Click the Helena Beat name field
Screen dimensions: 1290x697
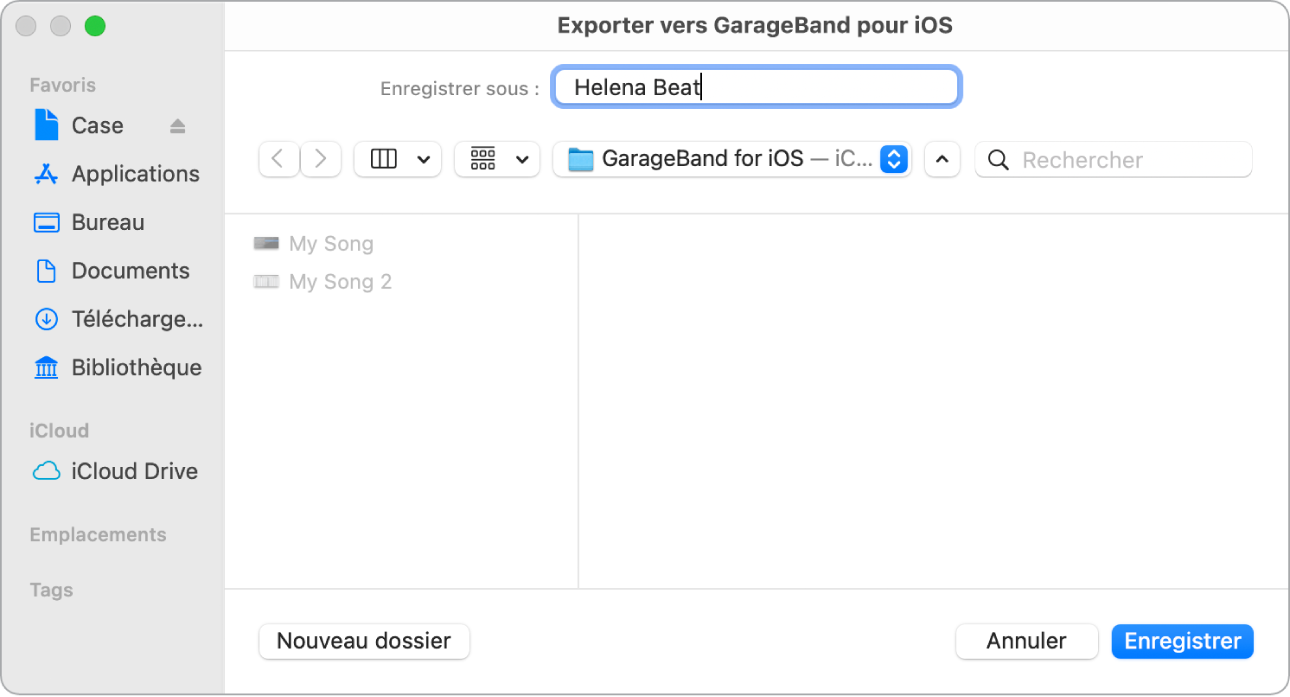755,87
